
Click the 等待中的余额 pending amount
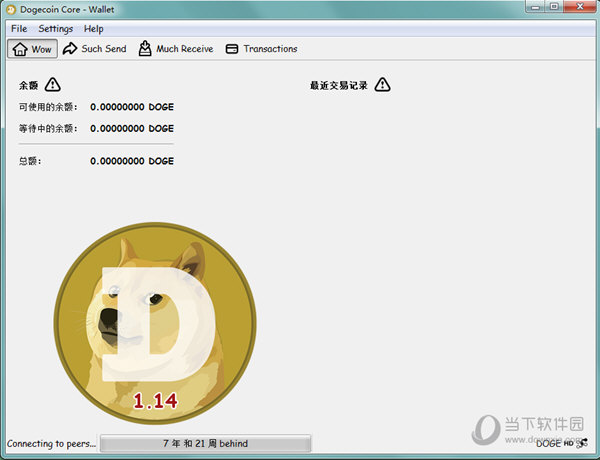coord(132,129)
